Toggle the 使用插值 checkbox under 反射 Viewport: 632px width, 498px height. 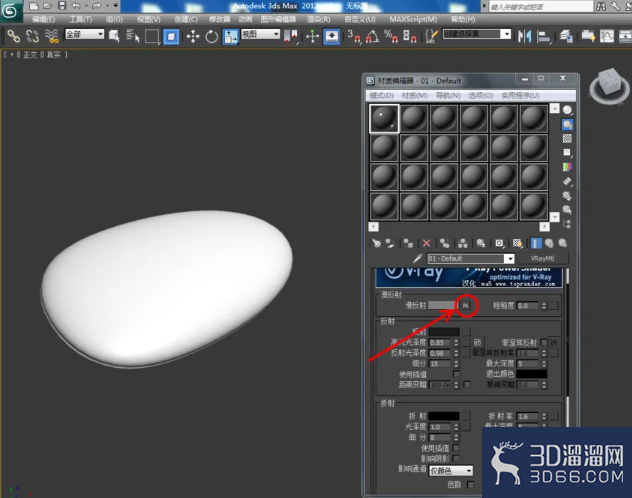[x=456, y=374]
